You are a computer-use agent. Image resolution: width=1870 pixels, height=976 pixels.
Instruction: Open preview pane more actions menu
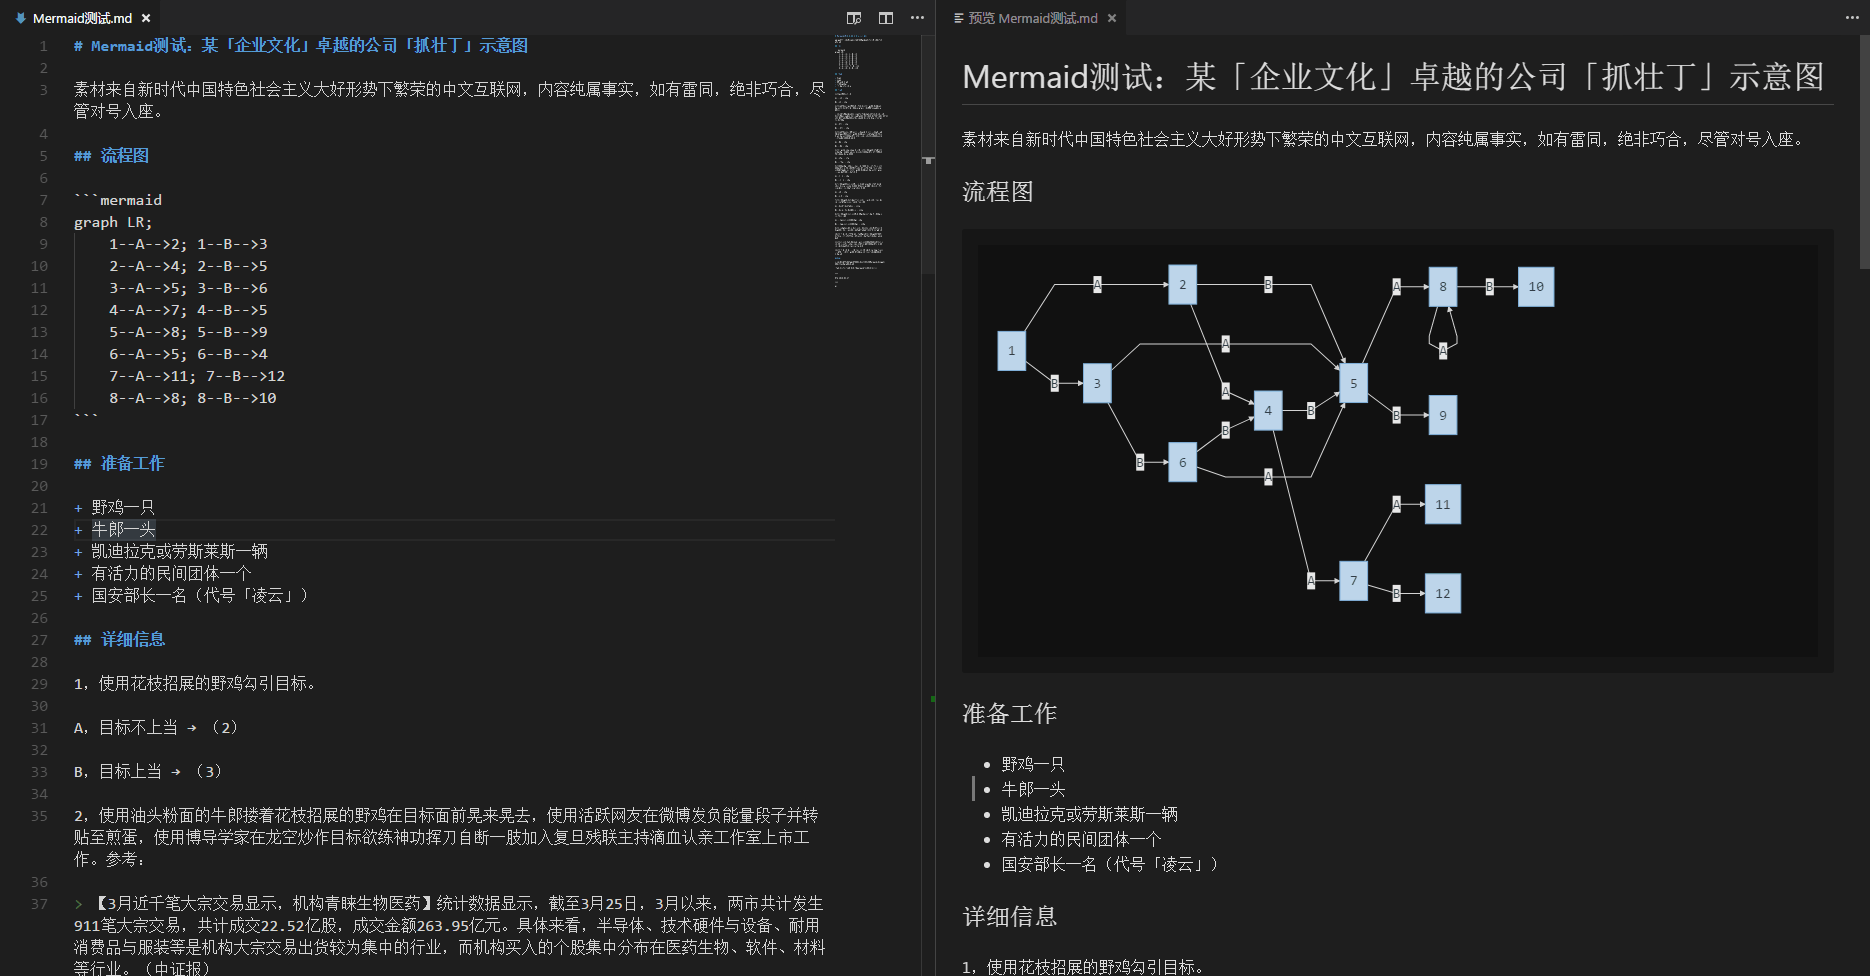click(1852, 18)
